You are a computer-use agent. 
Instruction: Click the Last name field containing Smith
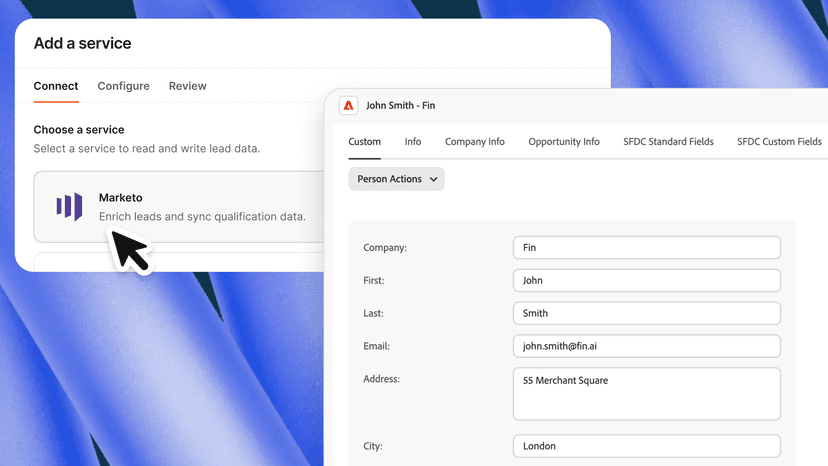[647, 313]
